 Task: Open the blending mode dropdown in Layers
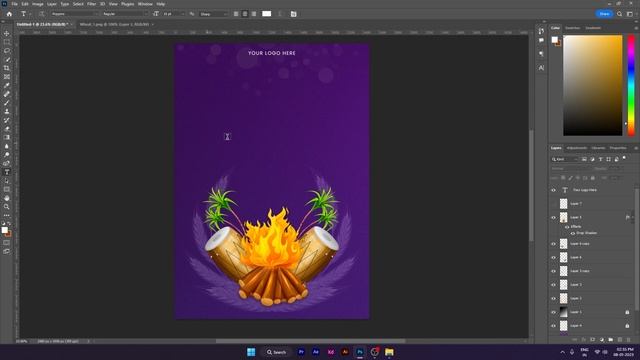(570, 169)
